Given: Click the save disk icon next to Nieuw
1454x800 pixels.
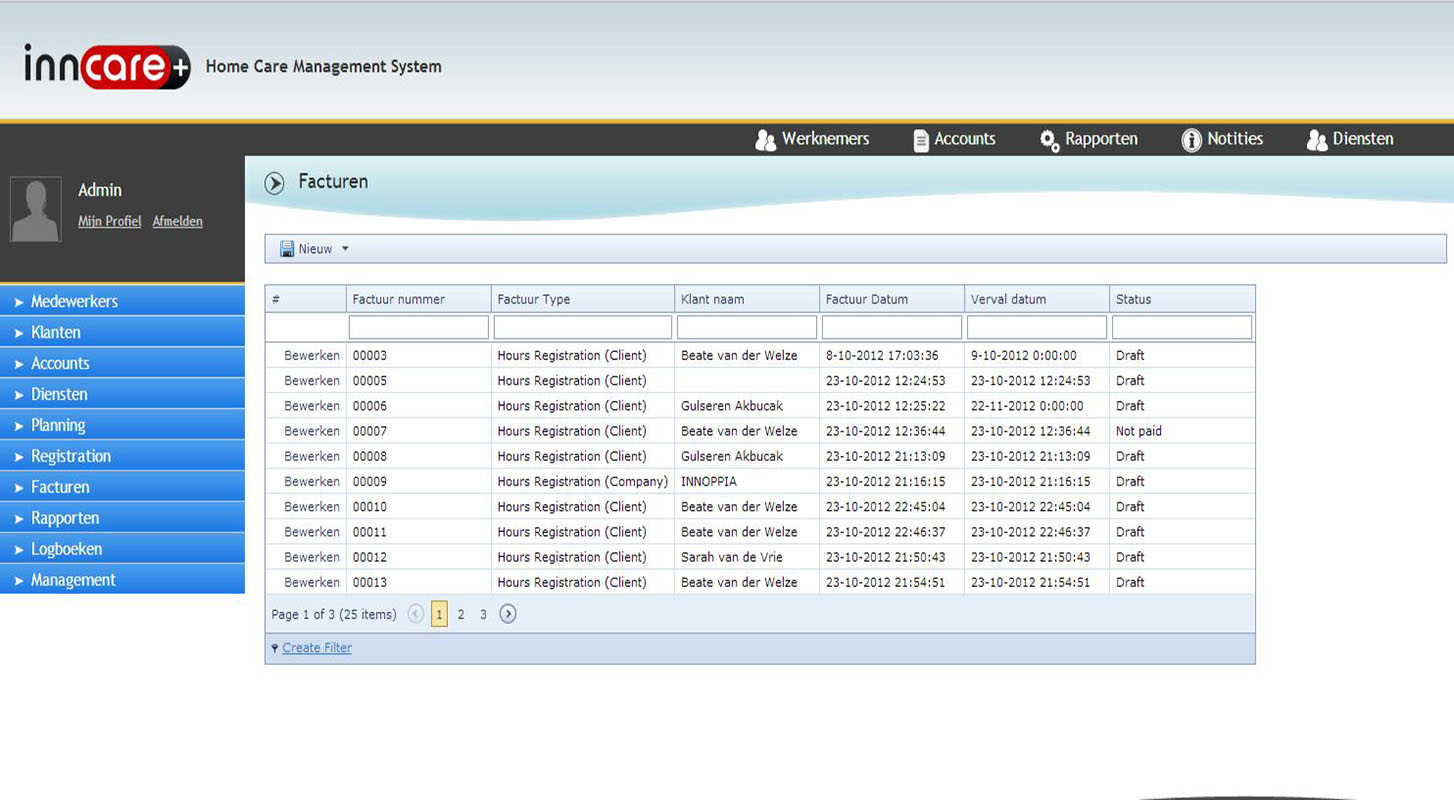Looking at the screenshot, I should click(x=287, y=249).
